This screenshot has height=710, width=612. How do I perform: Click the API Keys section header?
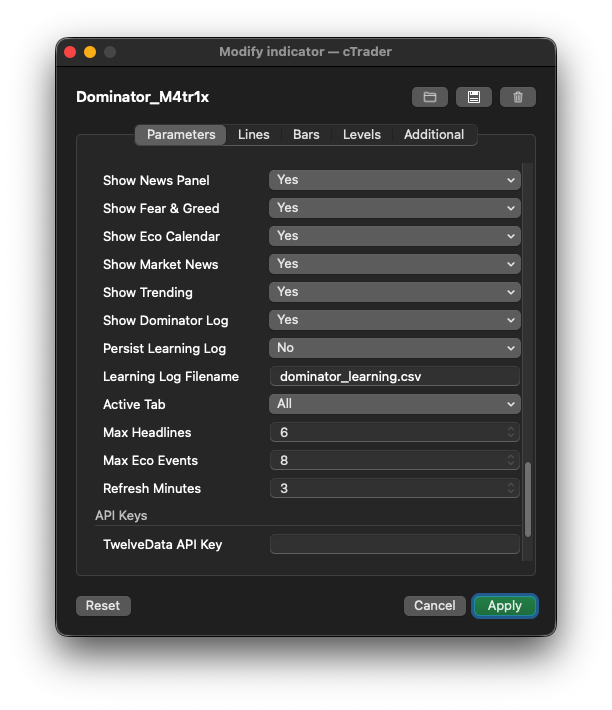pyautogui.click(x=121, y=516)
